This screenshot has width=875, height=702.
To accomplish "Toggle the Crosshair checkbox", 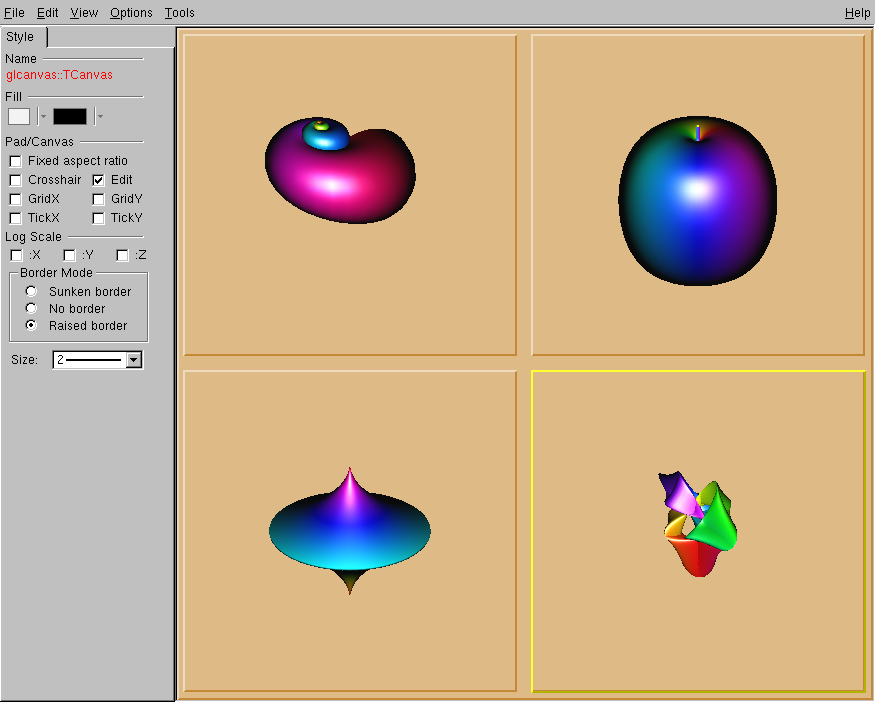I will (16, 180).
